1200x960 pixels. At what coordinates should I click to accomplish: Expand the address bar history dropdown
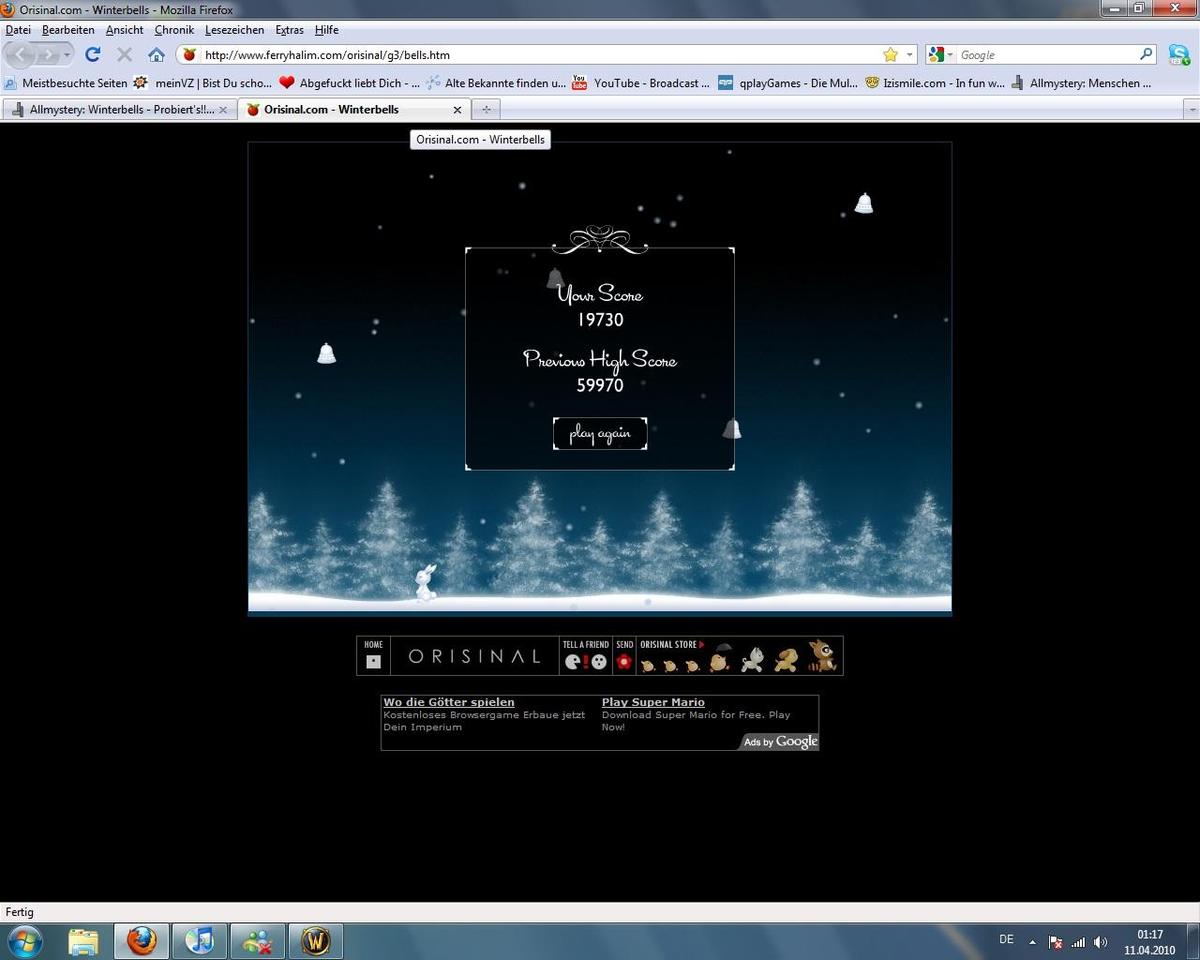pyautogui.click(x=909, y=55)
